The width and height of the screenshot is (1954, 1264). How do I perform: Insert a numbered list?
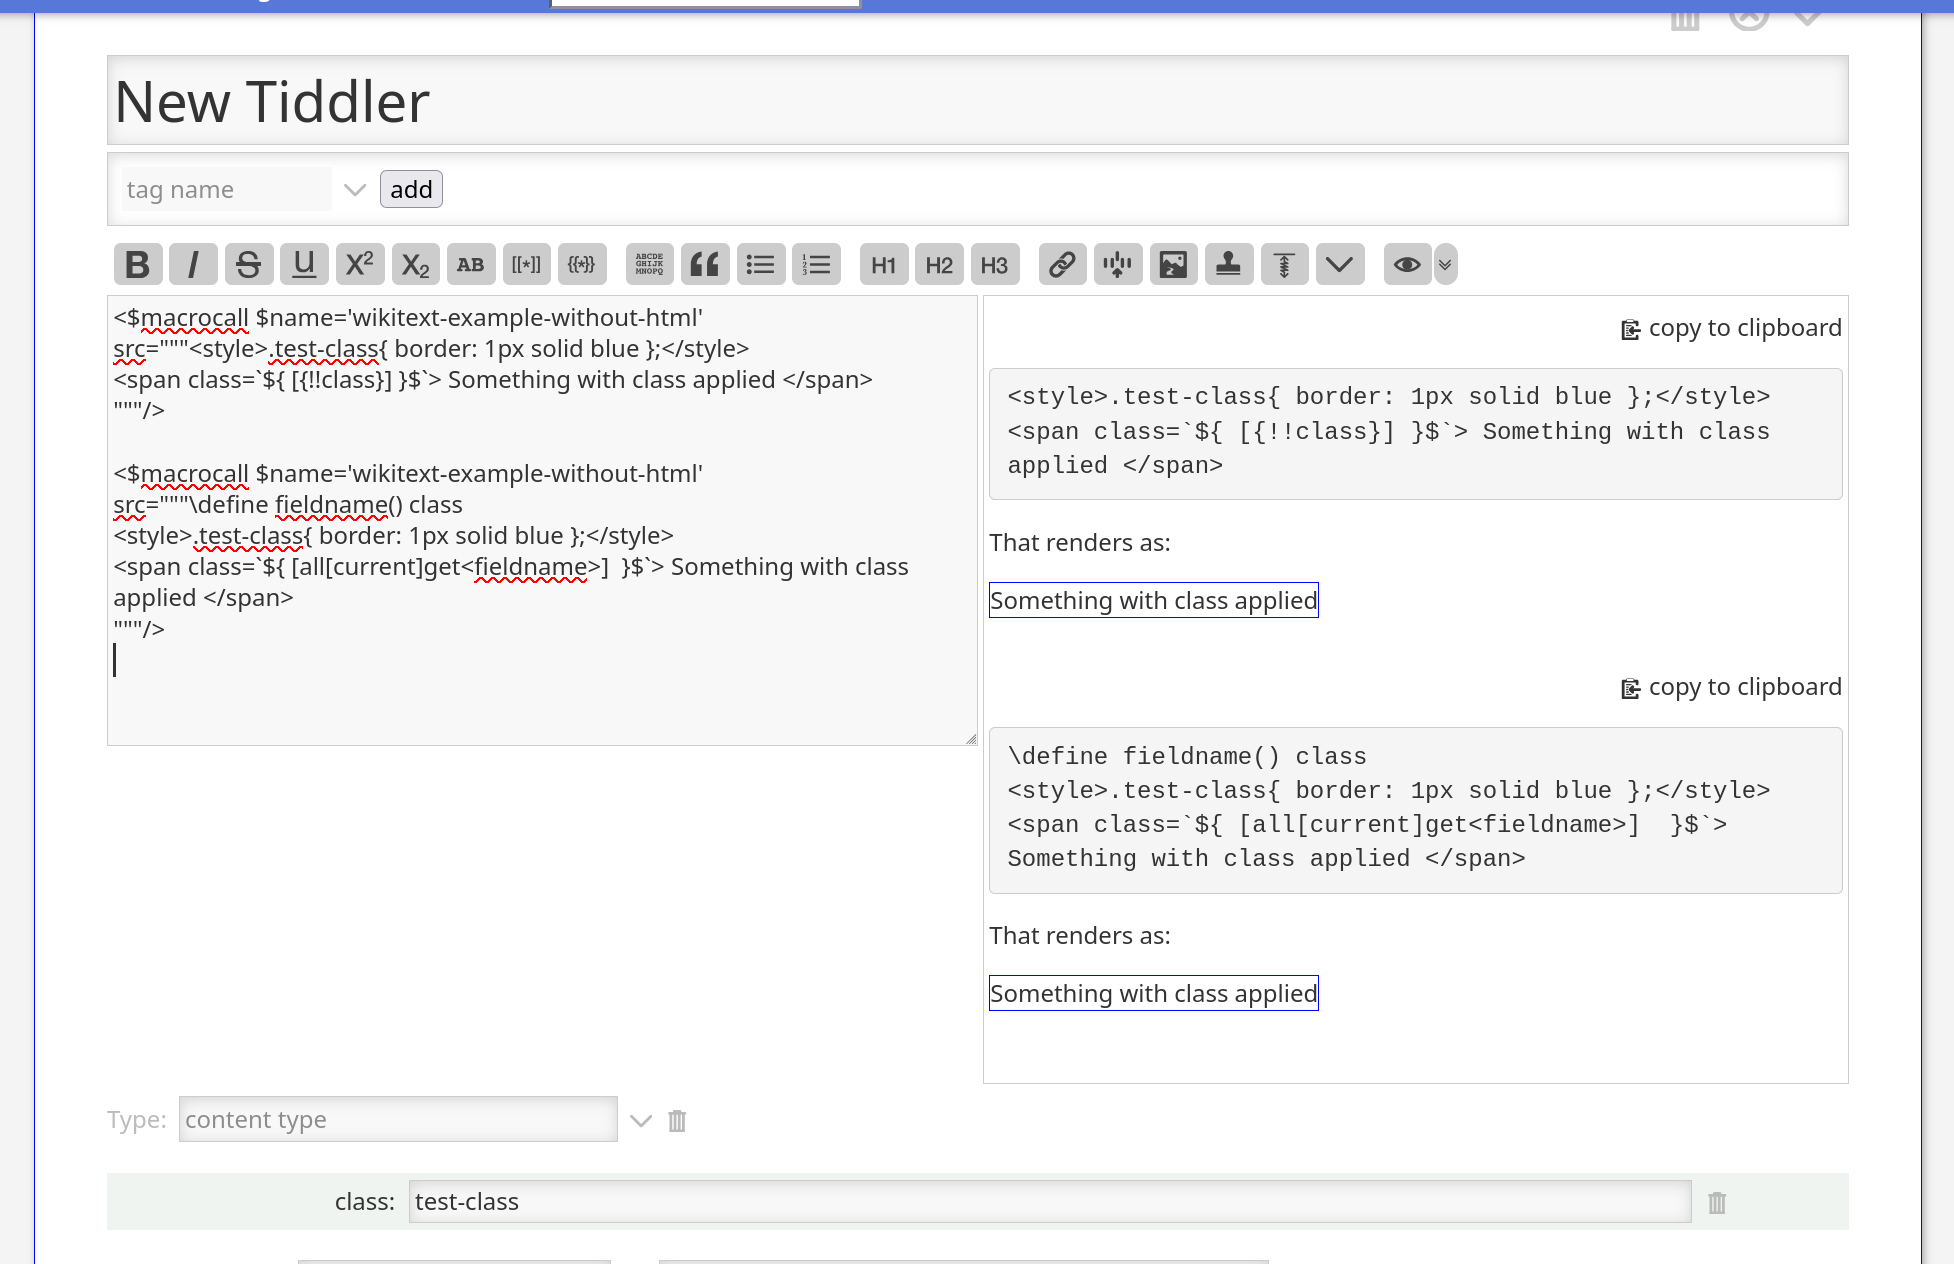click(x=816, y=265)
